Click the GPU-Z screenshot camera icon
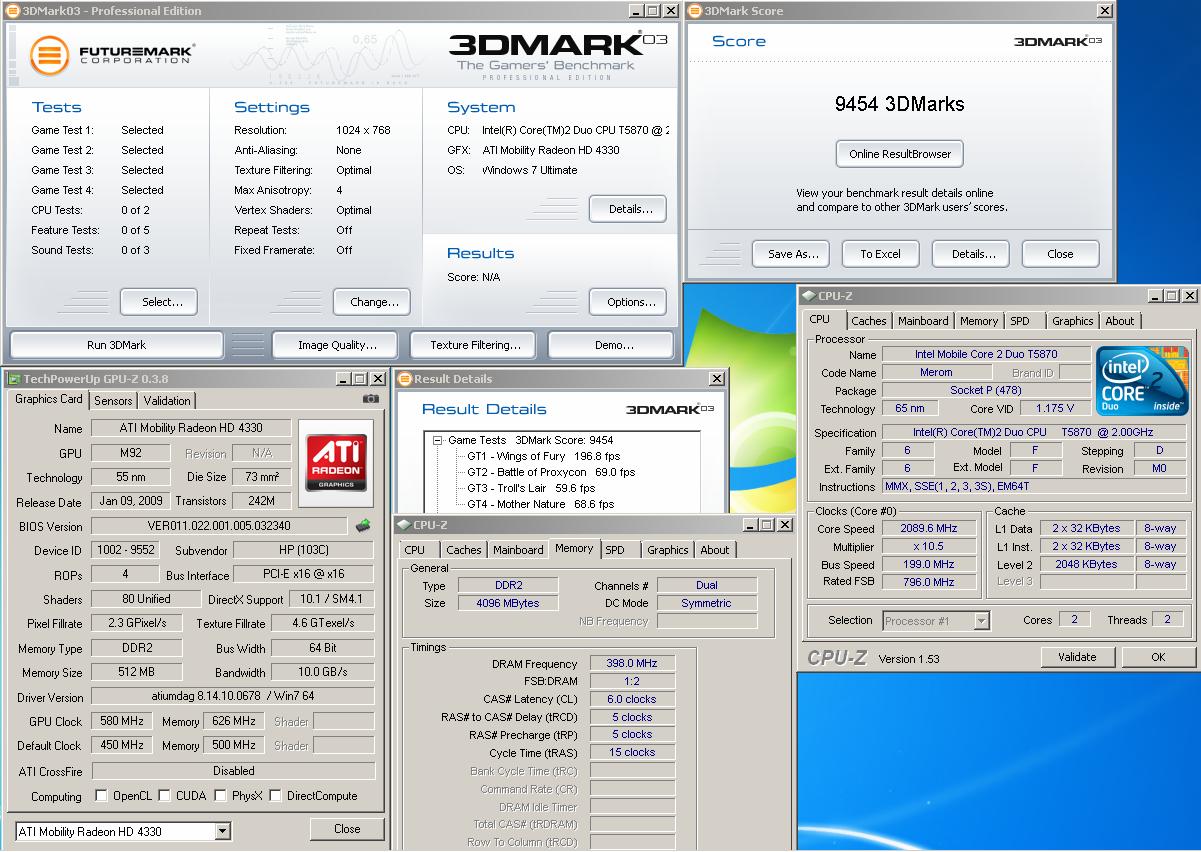The height and width of the screenshot is (852, 1201). tap(371, 398)
